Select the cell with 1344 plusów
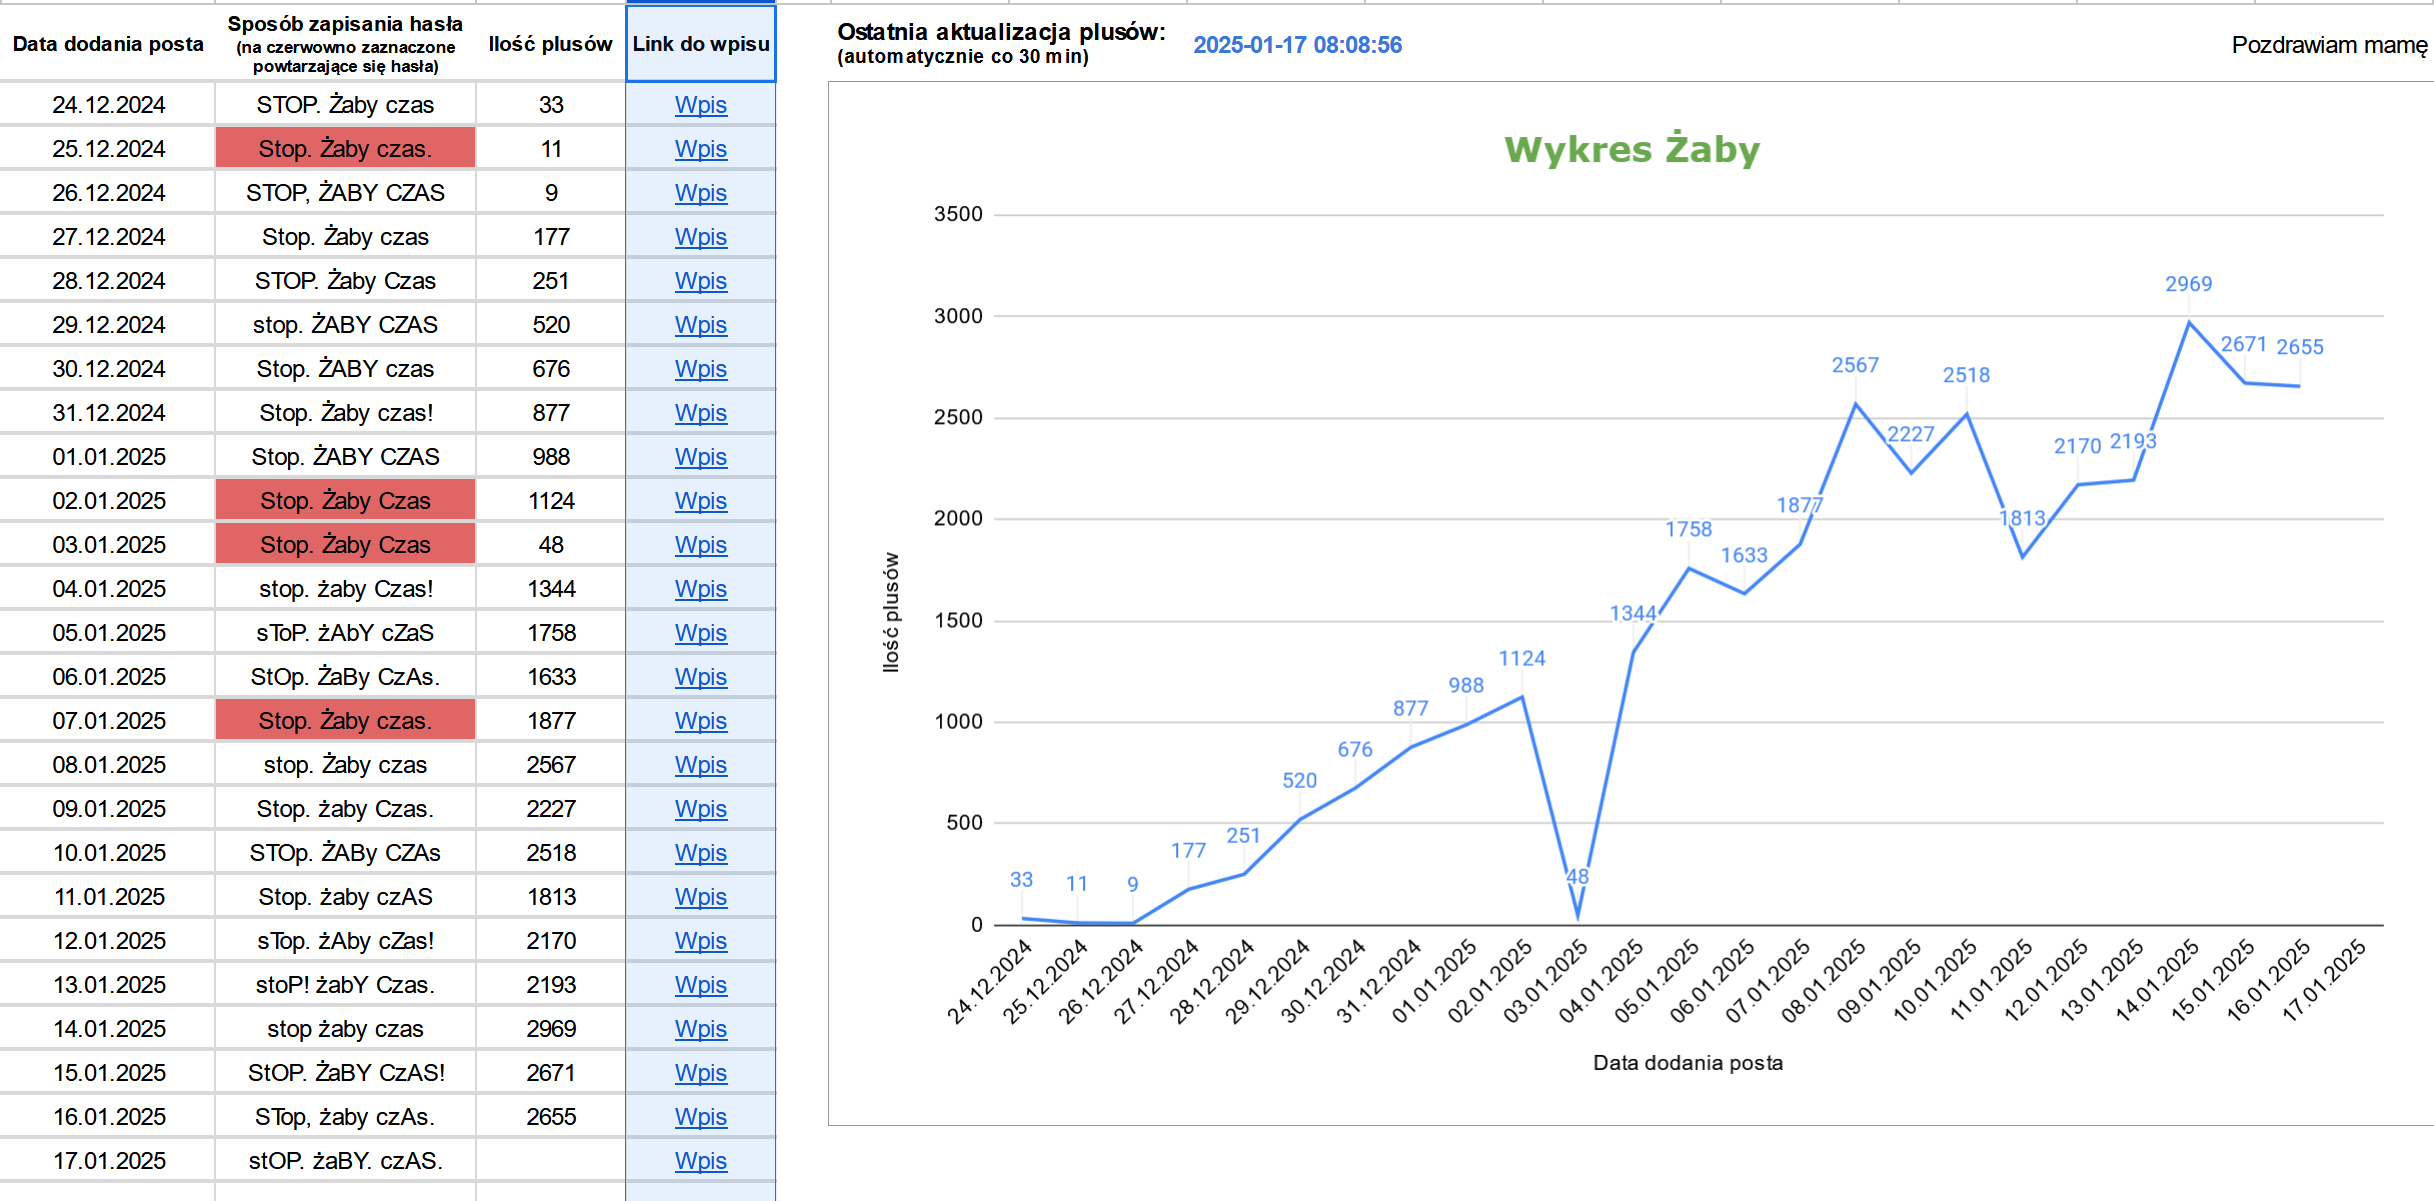 [x=550, y=589]
